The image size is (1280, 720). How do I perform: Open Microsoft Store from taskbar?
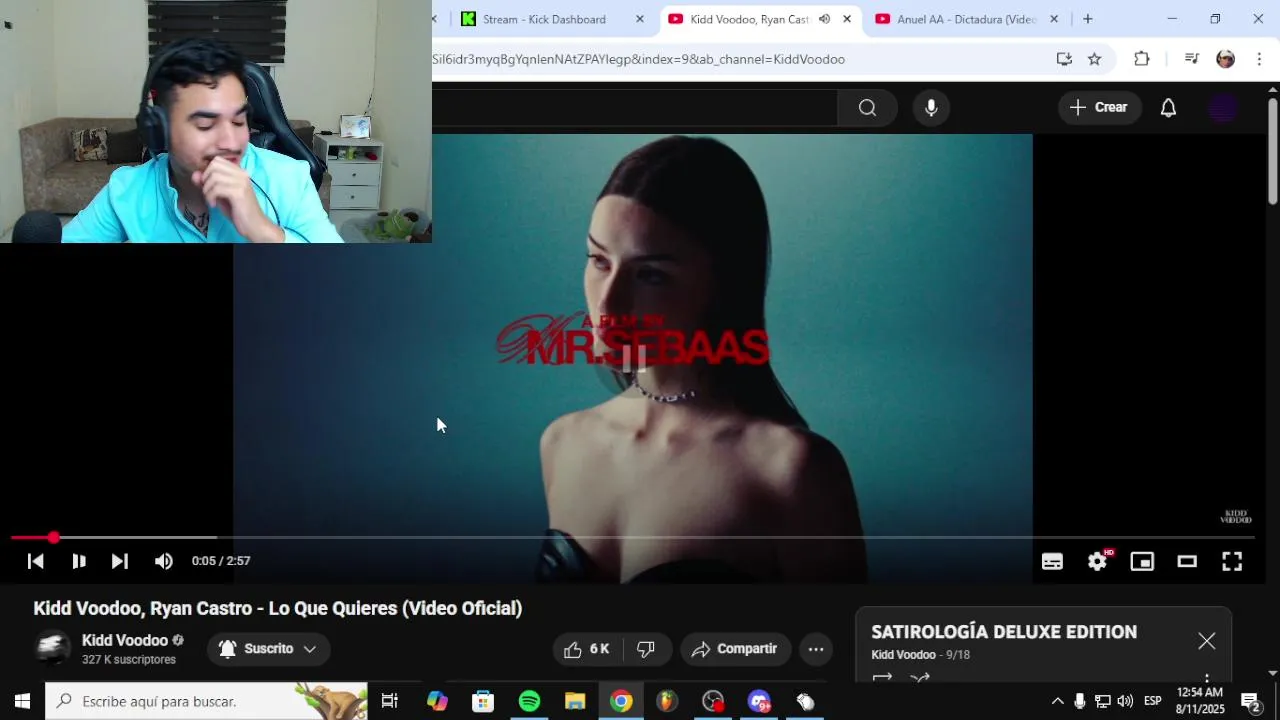(483, 701)
